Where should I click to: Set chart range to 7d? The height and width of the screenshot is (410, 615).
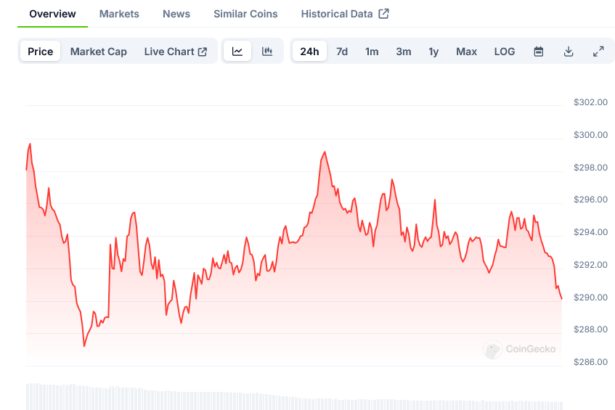pyautogui.click(x=342, y=52)
